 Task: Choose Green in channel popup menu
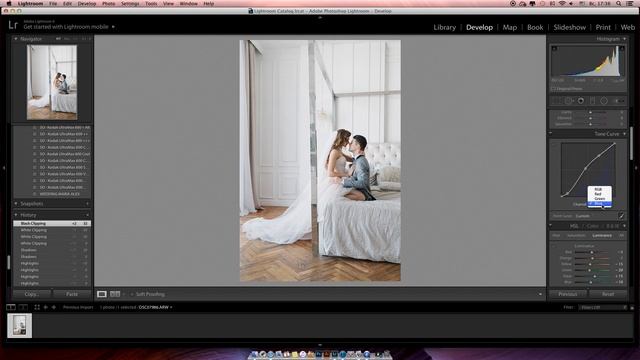599,198
